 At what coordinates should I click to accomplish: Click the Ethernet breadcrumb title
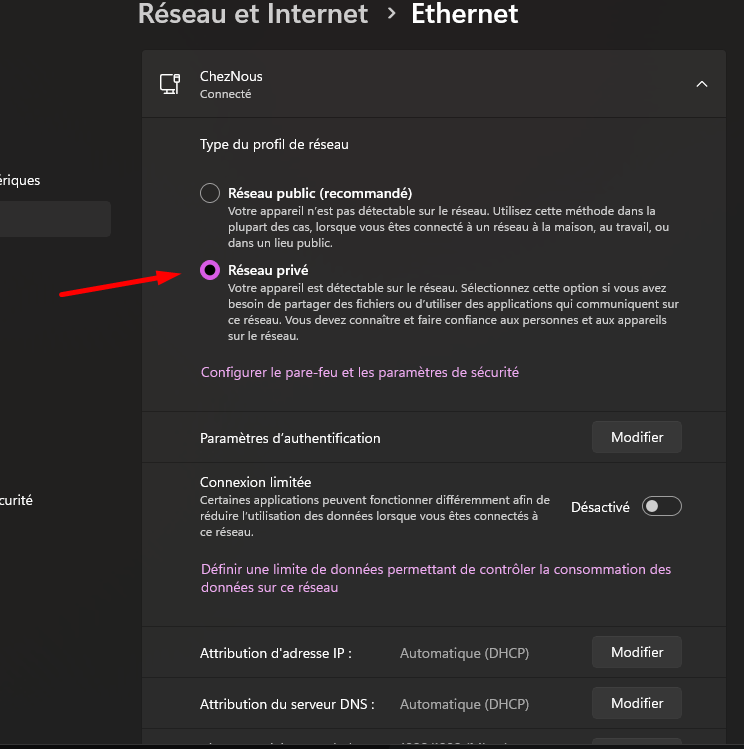pos(464,13)
